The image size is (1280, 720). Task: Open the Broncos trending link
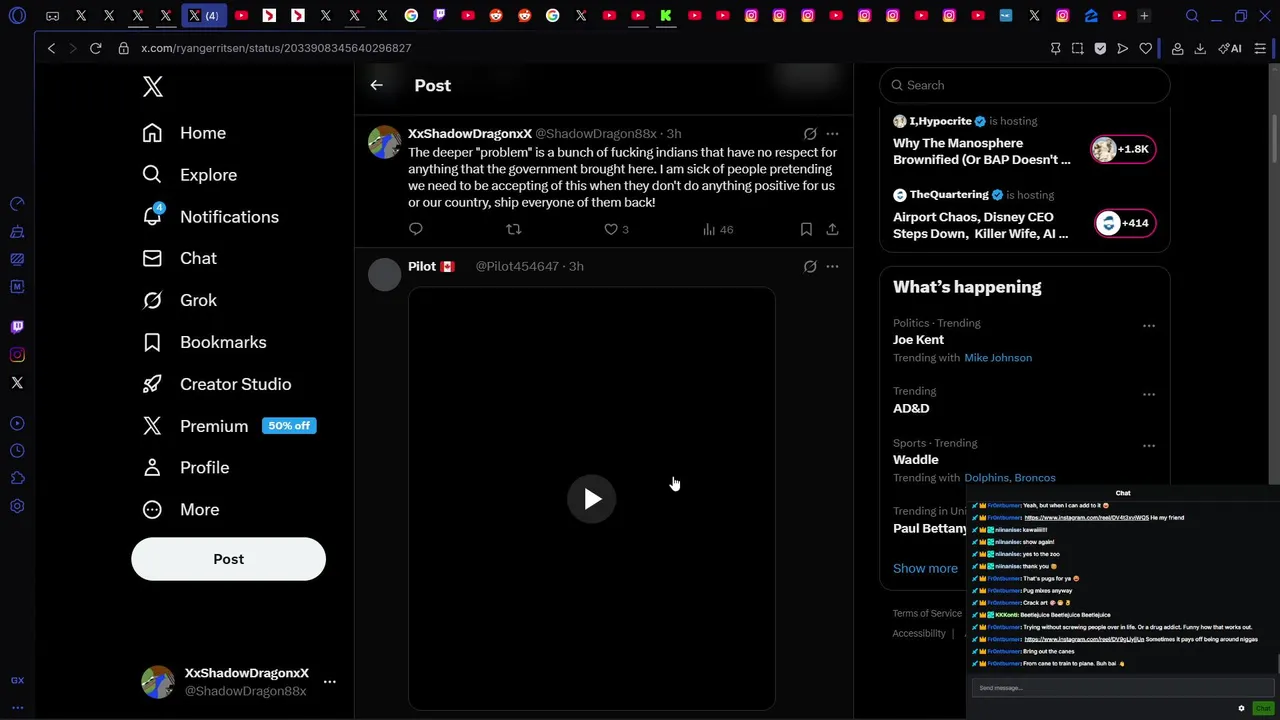(x=1035, y=478)
